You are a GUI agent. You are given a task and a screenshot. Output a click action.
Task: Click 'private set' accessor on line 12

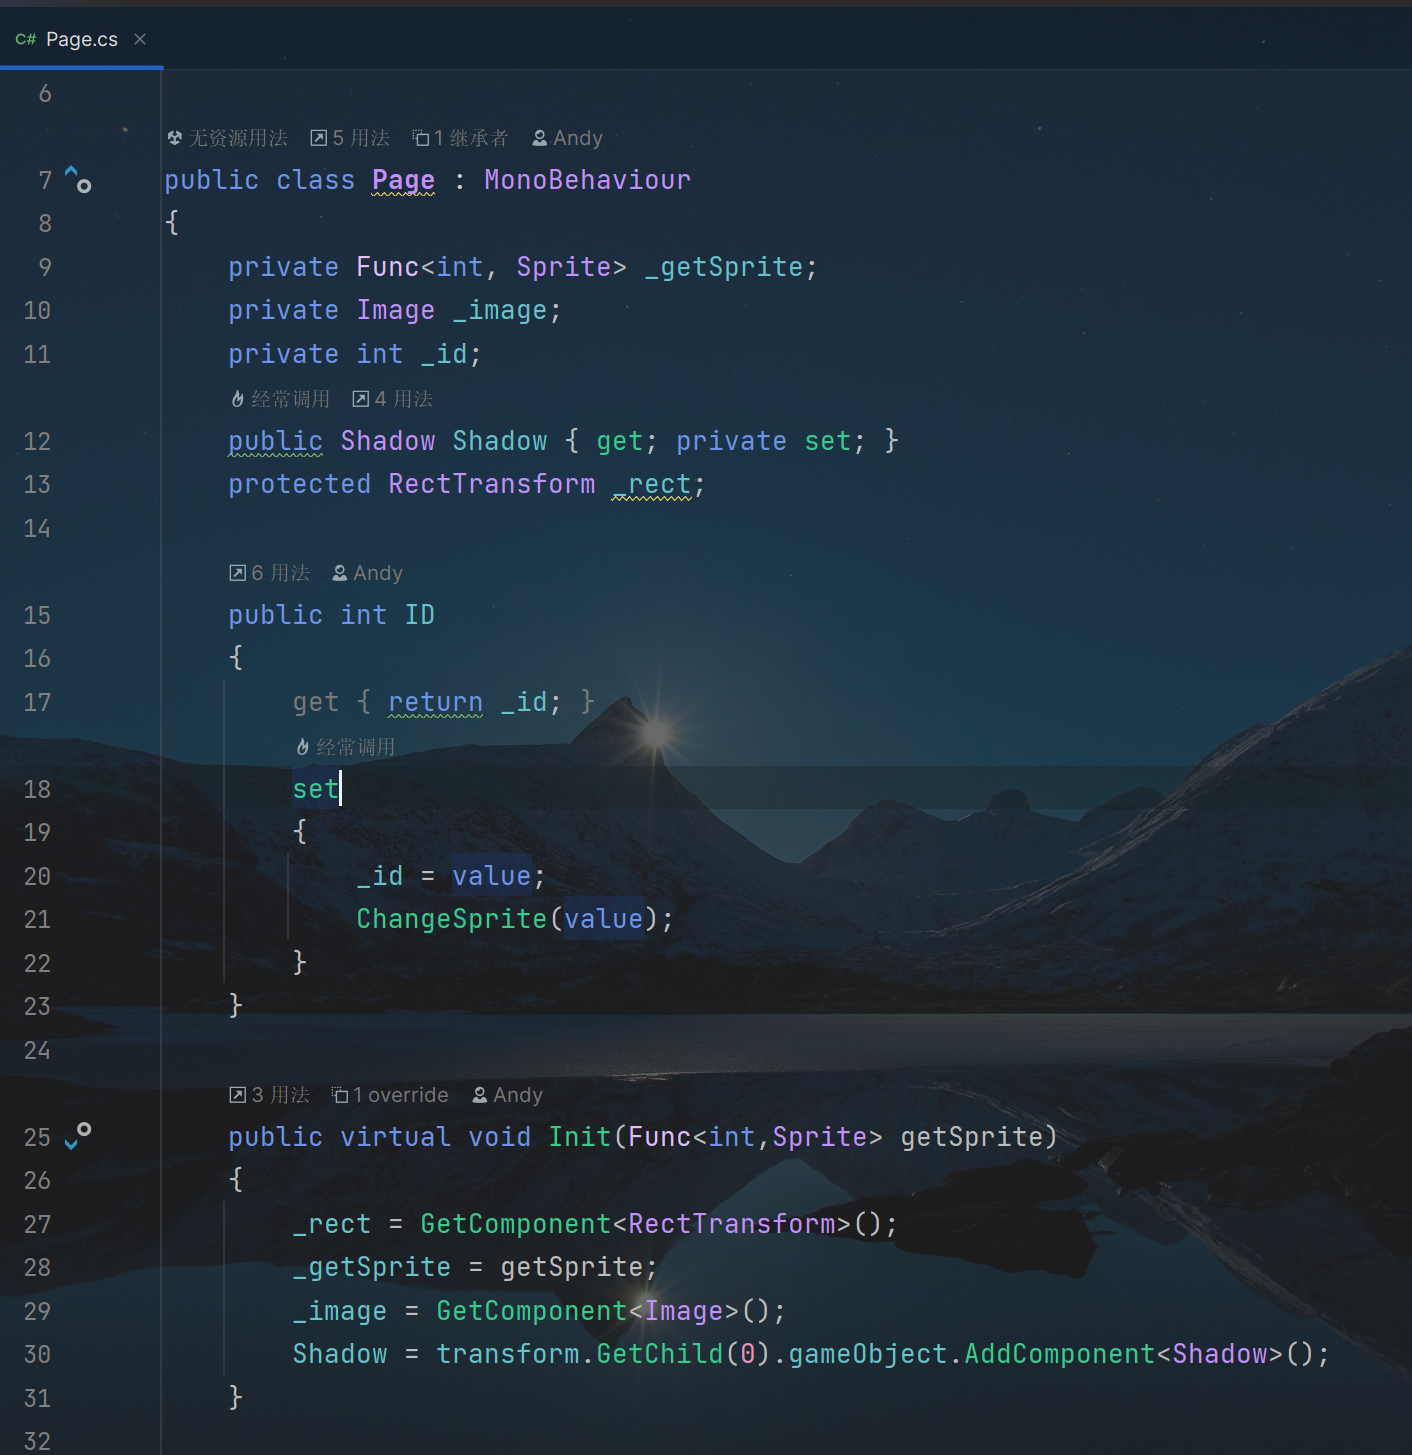(764, 441)
